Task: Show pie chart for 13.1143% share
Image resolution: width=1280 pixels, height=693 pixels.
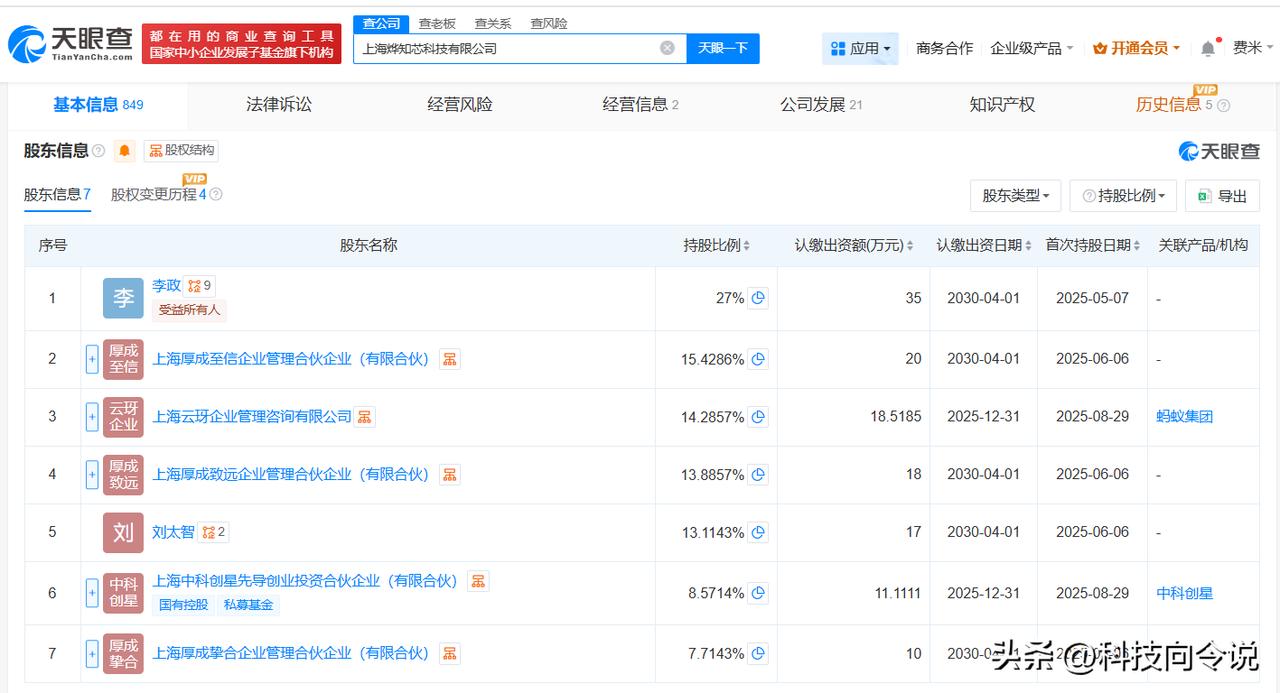Action: [x=758, y=533]
